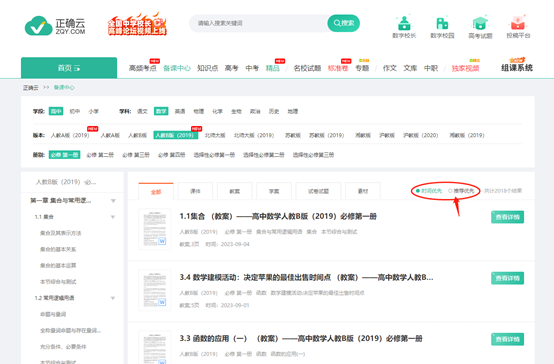This screenshot has height=364, width=554.
Task: Open 组课系统 link
Action: 517,67
